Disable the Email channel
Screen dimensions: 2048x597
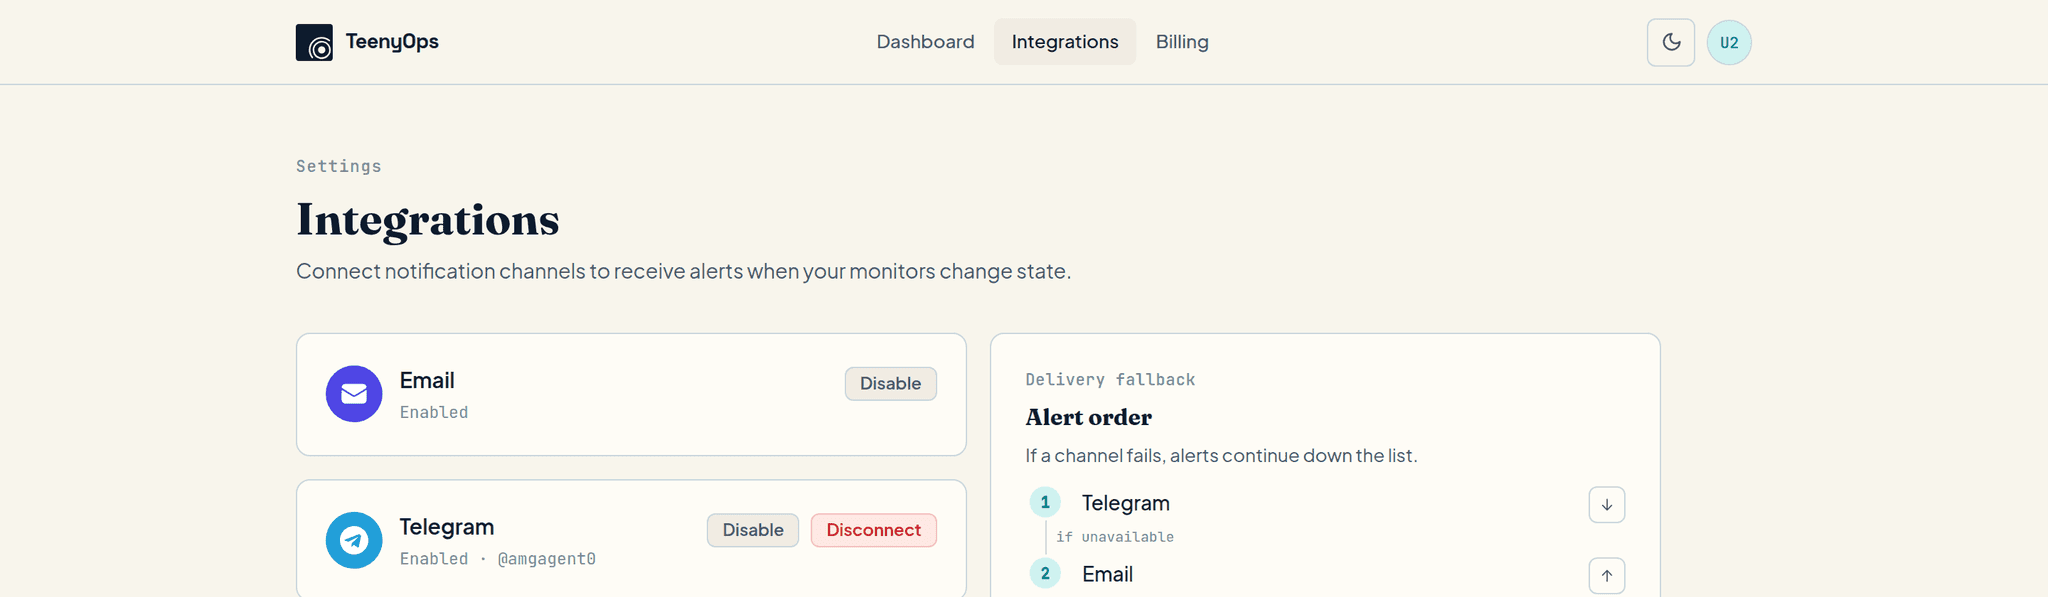point(891,384)
